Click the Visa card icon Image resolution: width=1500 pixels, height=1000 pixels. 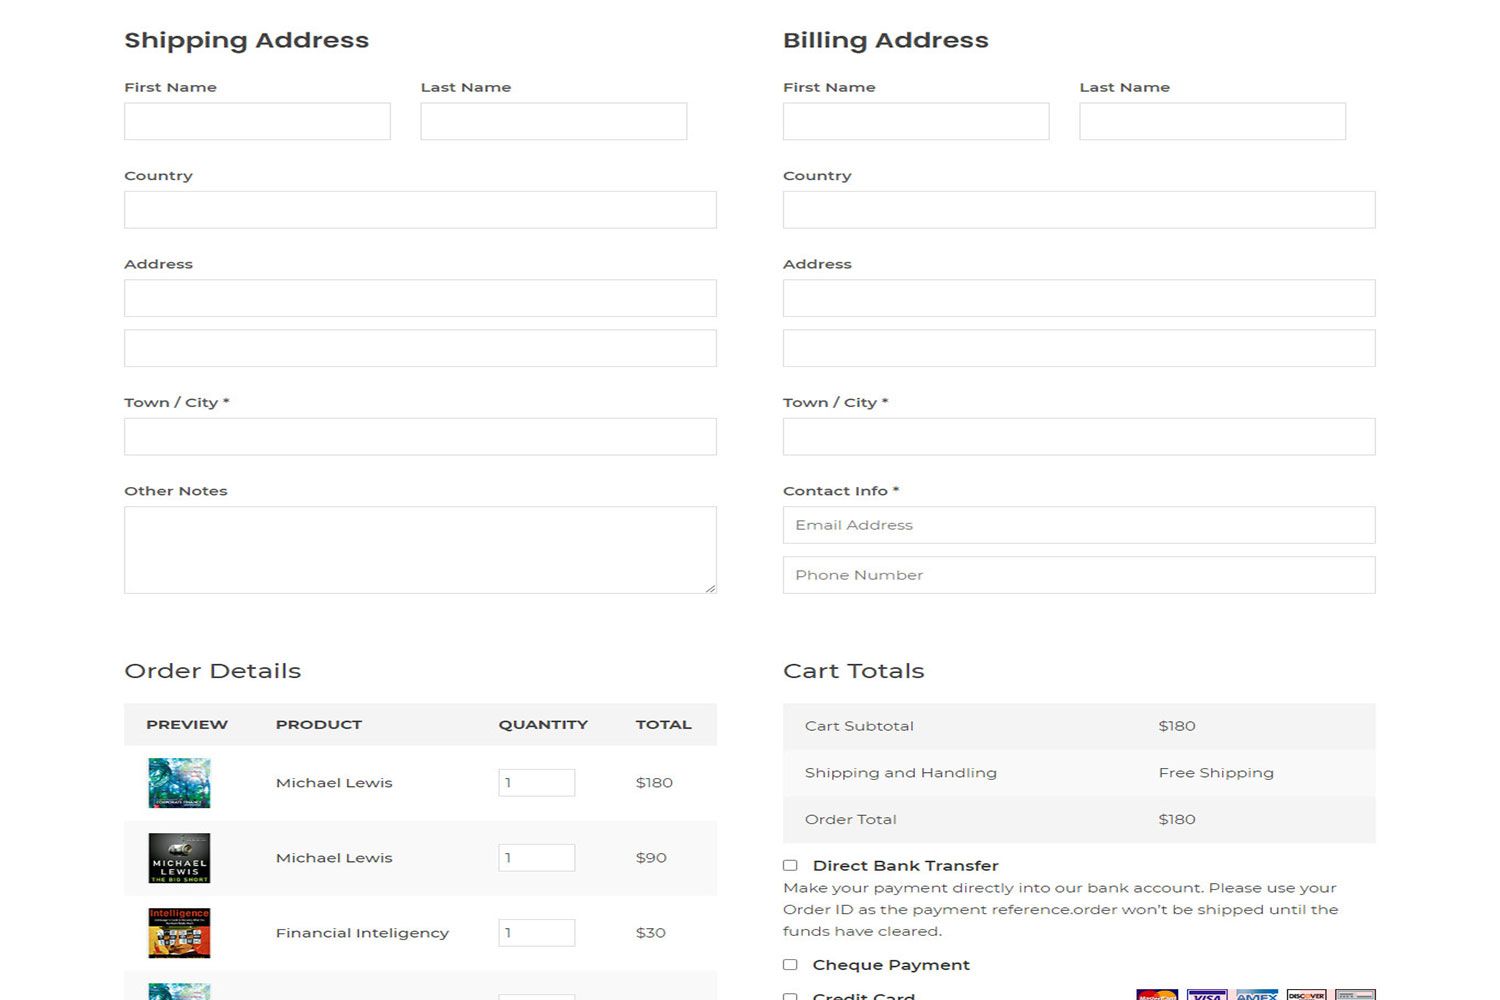tap(1207, 995)
